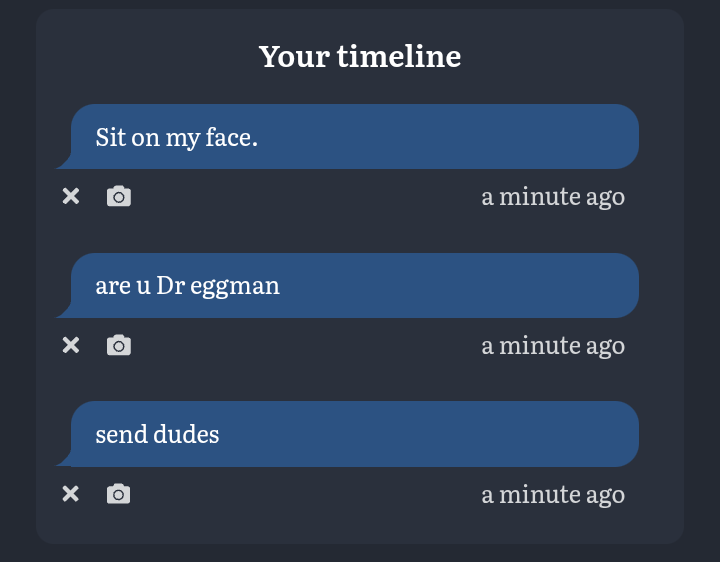Click the "Your timeline" heading
The height and width of the screenshot is (562, 720).
point(360,56)
